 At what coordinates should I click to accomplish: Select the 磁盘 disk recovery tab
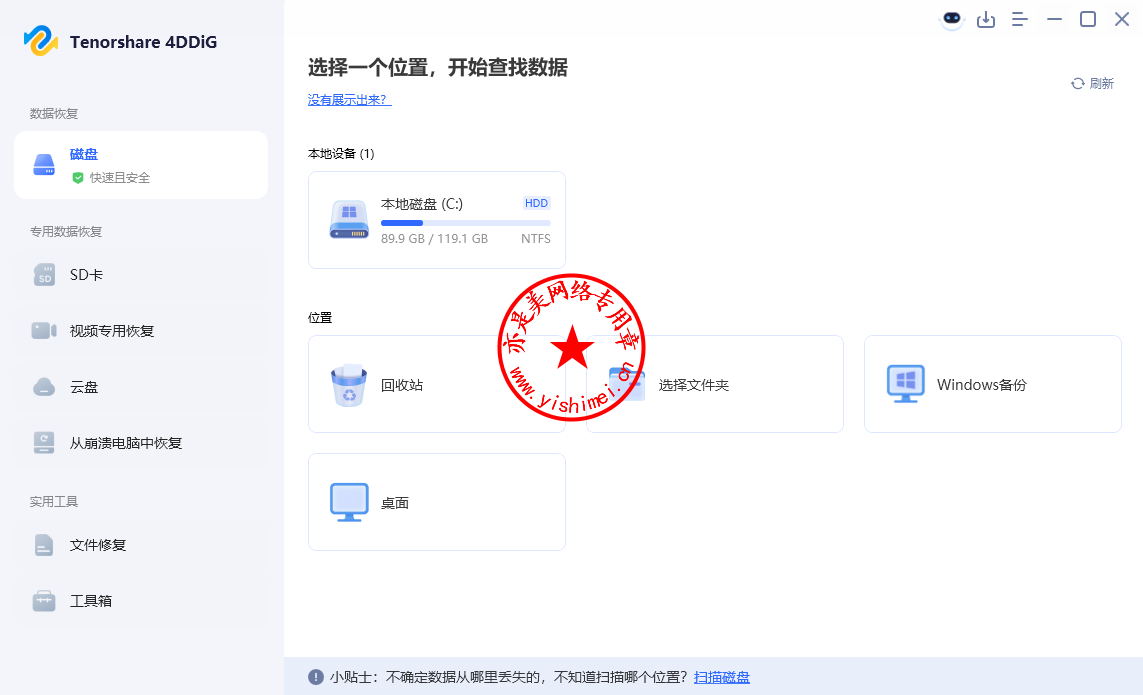tap(141, 165)
